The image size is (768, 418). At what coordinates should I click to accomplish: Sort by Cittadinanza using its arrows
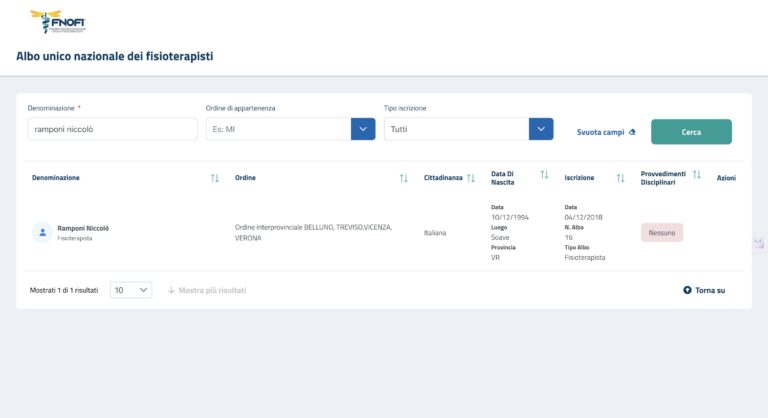click(x=471, y=178)
